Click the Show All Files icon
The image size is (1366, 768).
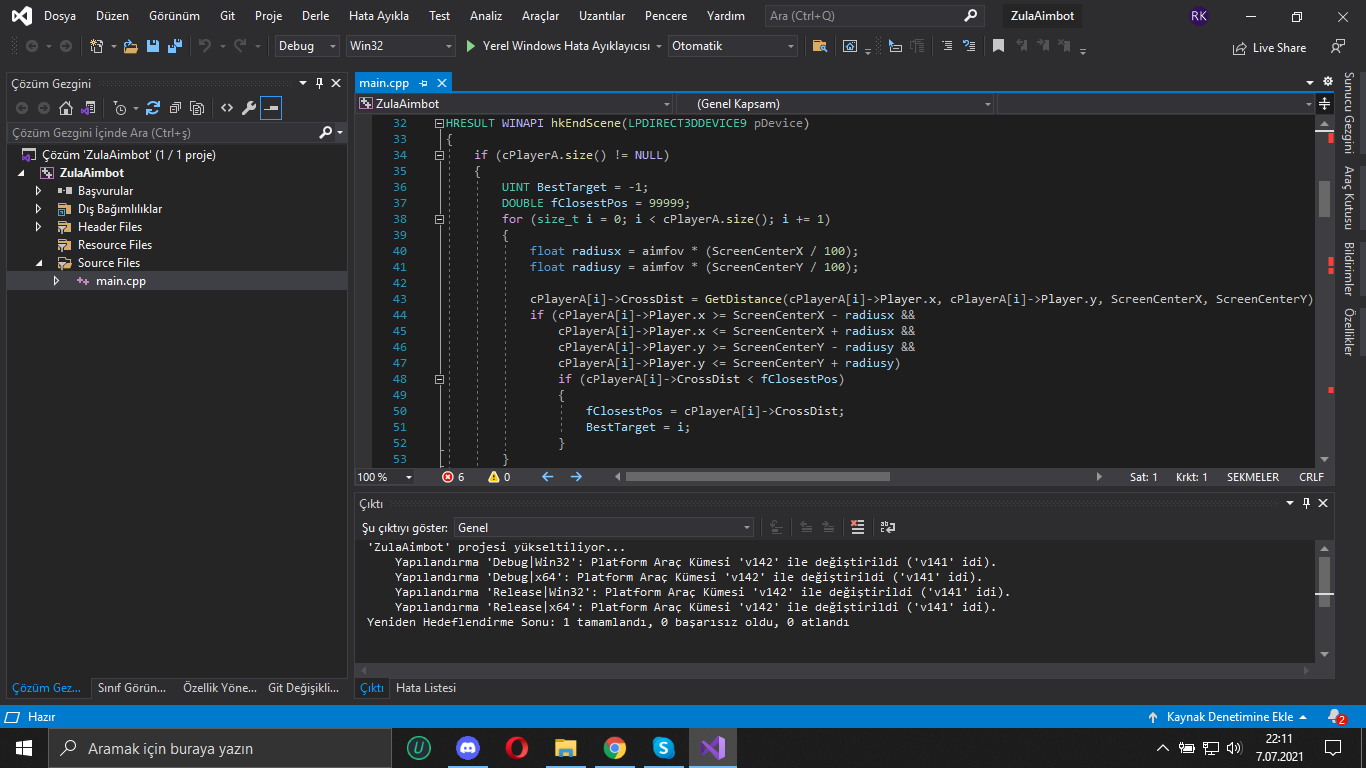(197, 108)
